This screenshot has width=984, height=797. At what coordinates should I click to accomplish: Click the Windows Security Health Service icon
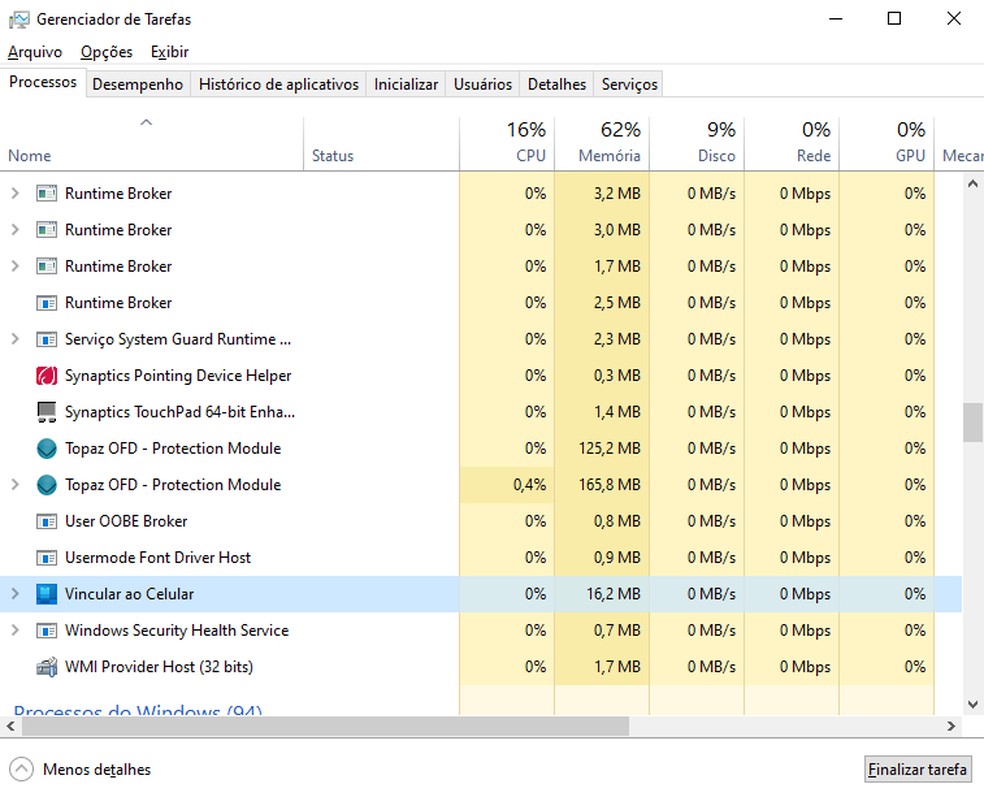[46, 631]
